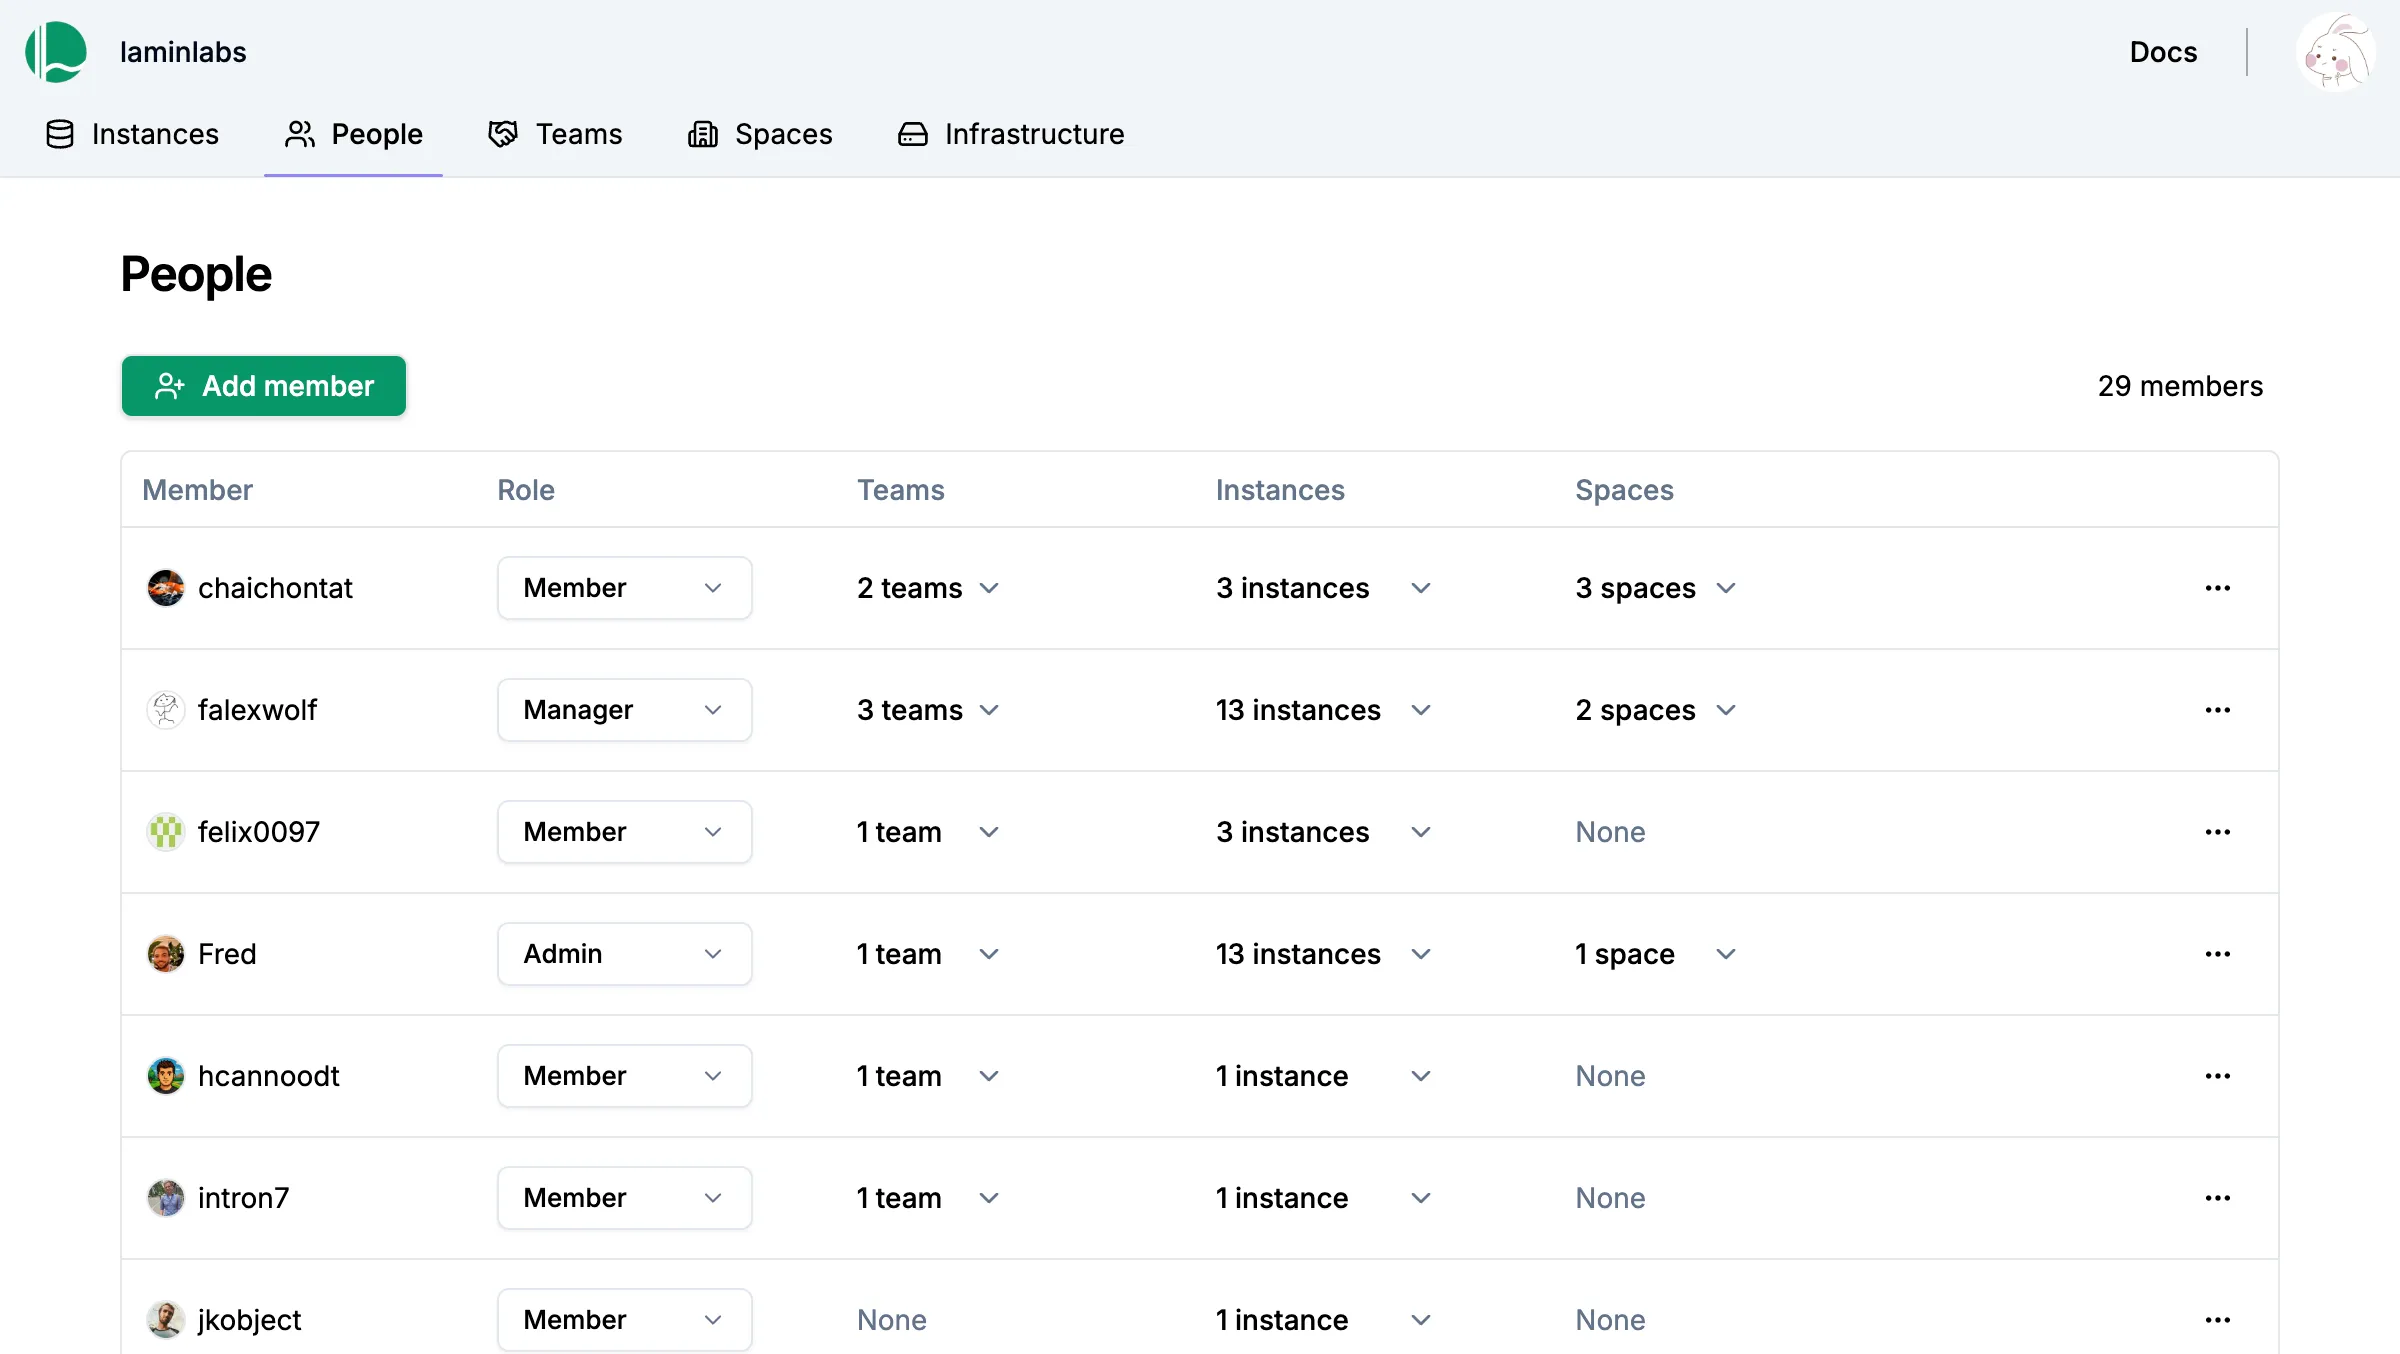This screenshot has width=2400, height=1354.
Task: Open more options for intron7 row
Action: click(x=2217, y=1198)
